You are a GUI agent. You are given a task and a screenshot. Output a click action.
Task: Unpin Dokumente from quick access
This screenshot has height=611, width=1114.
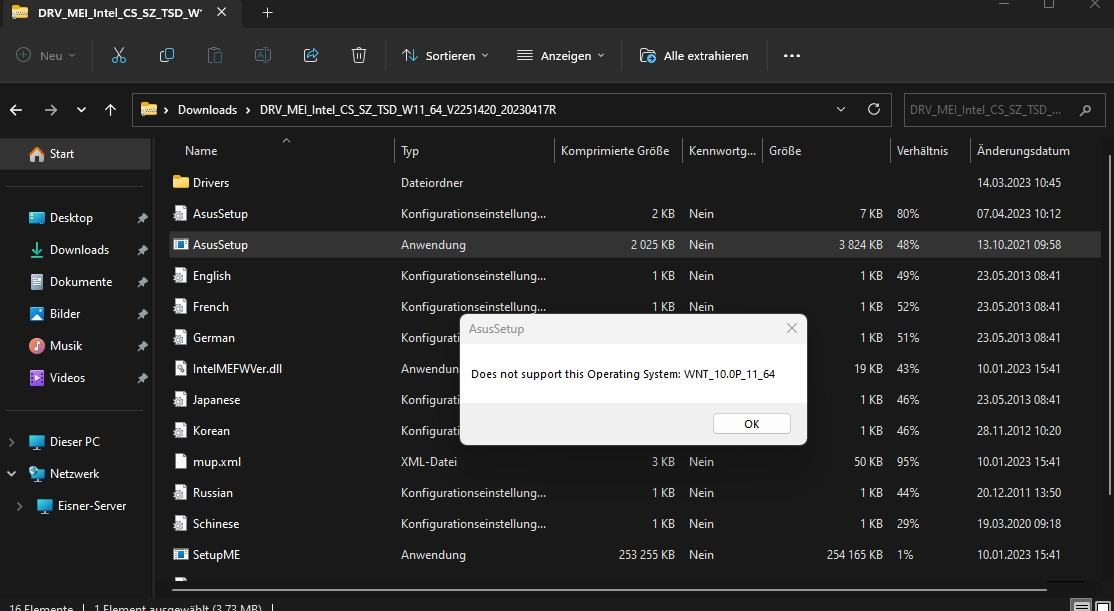click(x=142, y=282)
